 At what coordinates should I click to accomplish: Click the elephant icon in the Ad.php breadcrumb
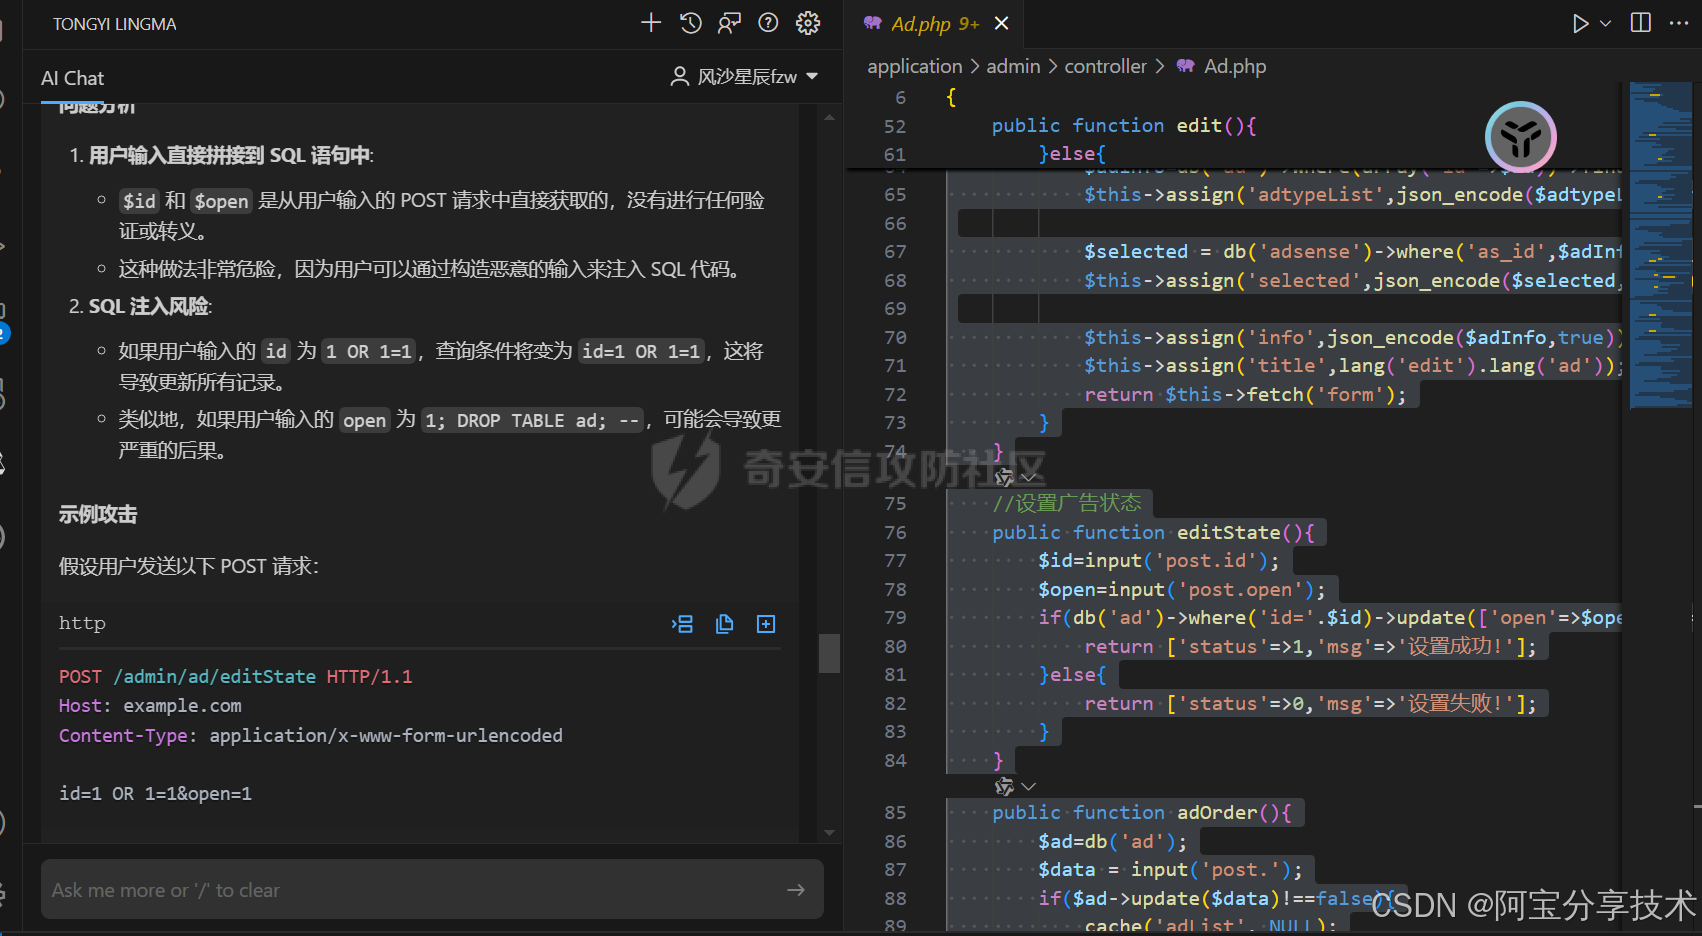(1185, 66)
